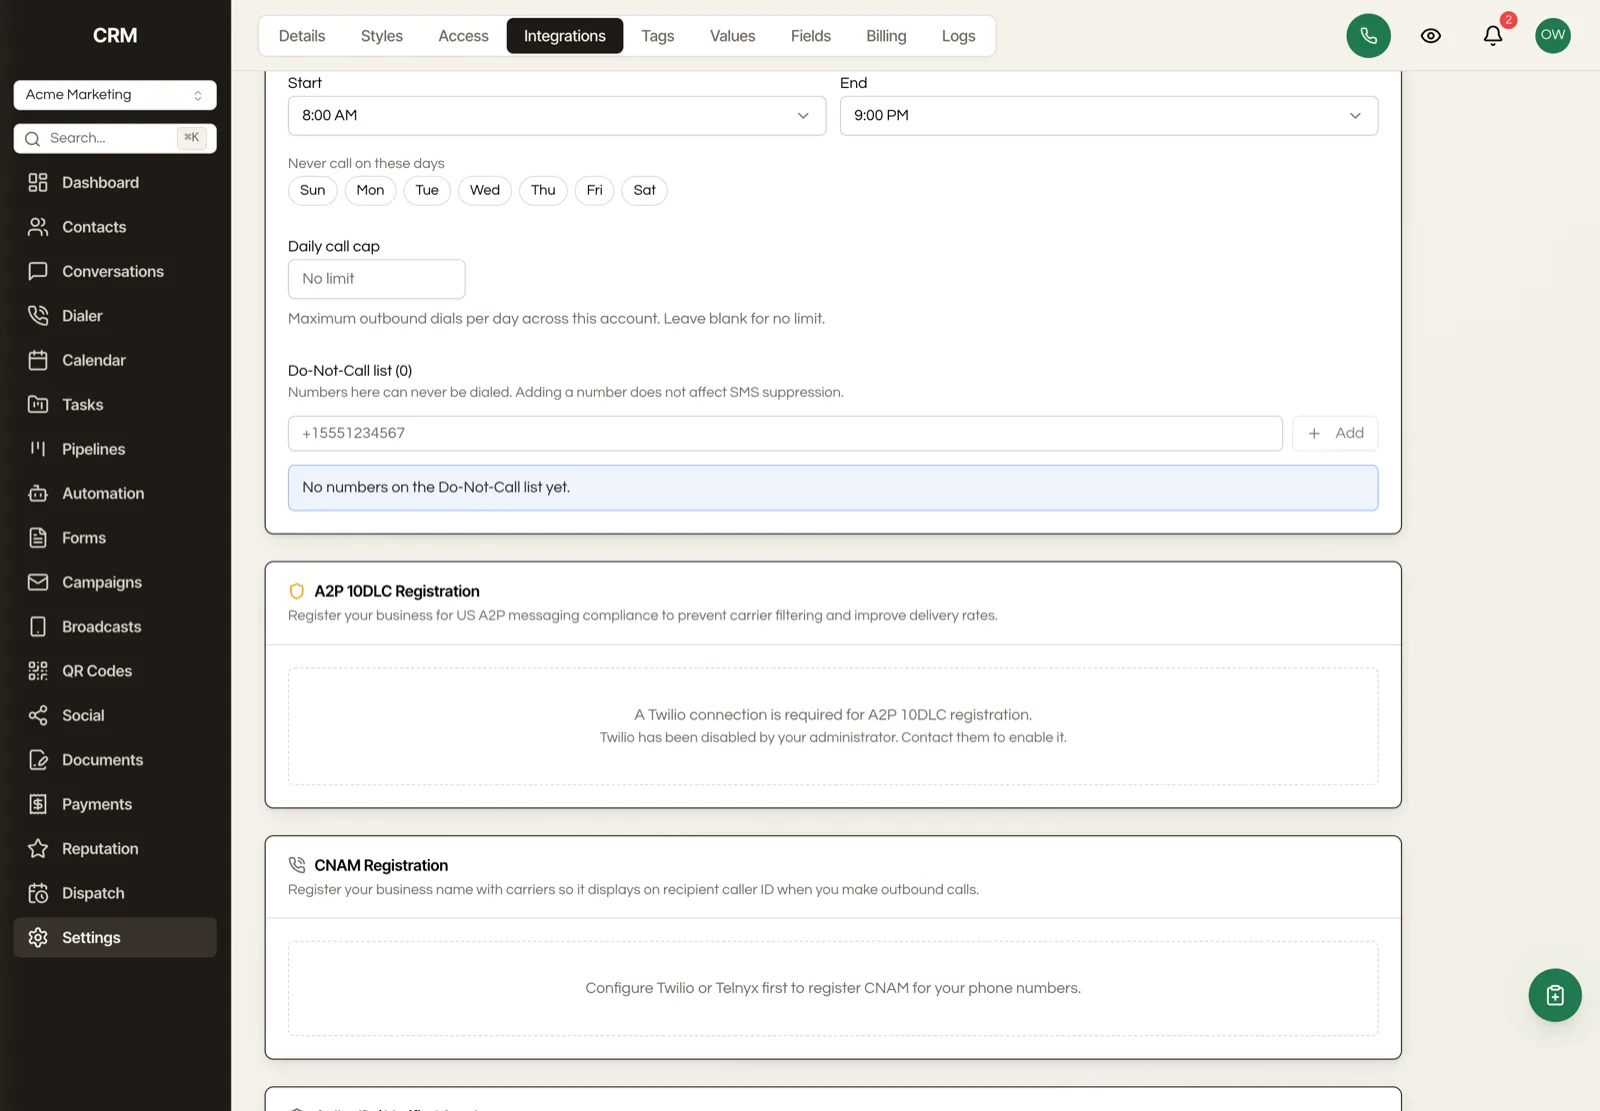Click the Do-Not-Call phone number field
This screenshot has height=1111, width=1600.
tap(785, 433)
